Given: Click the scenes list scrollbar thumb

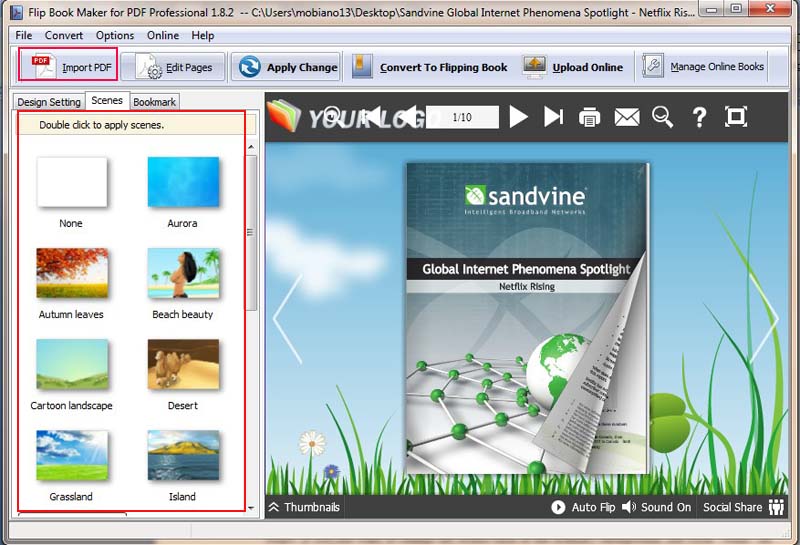Looking at the screenshot, I should tap(251, 233).
